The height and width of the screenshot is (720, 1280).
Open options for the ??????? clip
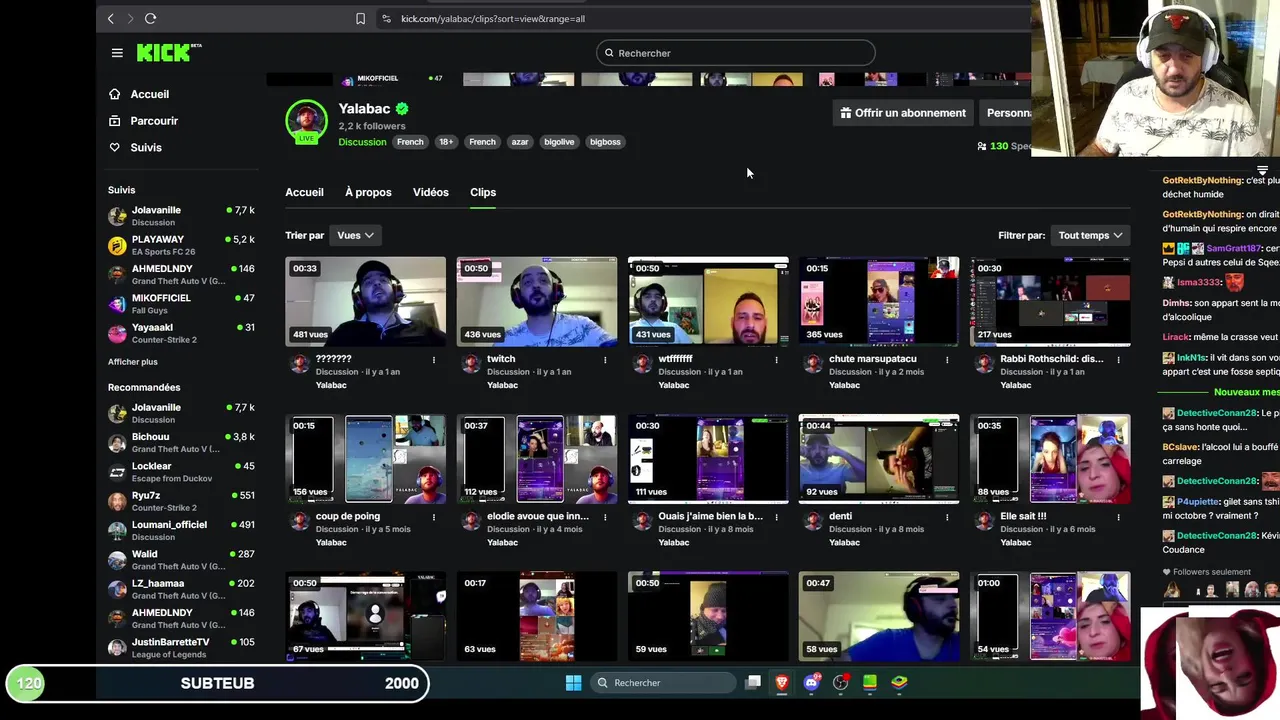tap(433, 359)
